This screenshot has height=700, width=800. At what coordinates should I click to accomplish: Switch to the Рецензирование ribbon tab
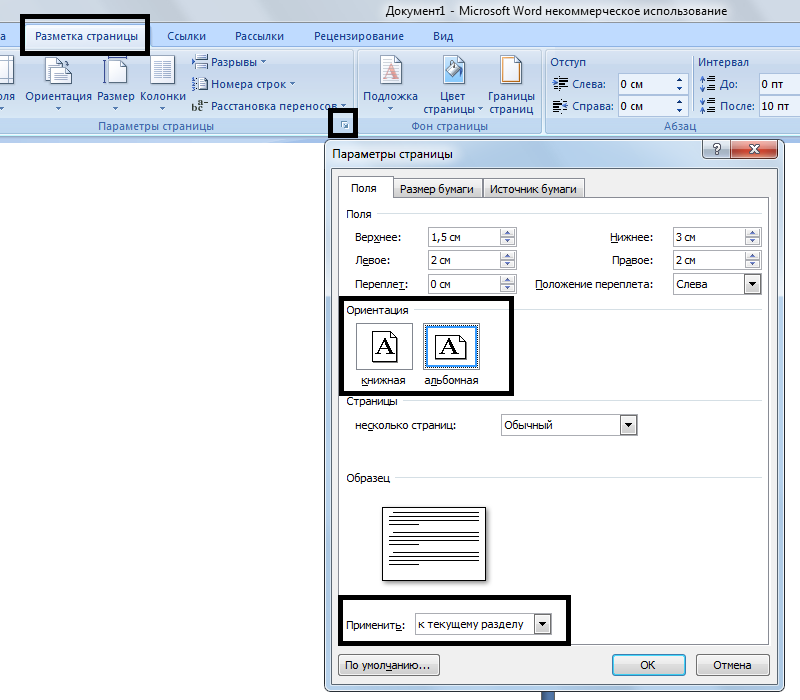click(x=359, y=36)
